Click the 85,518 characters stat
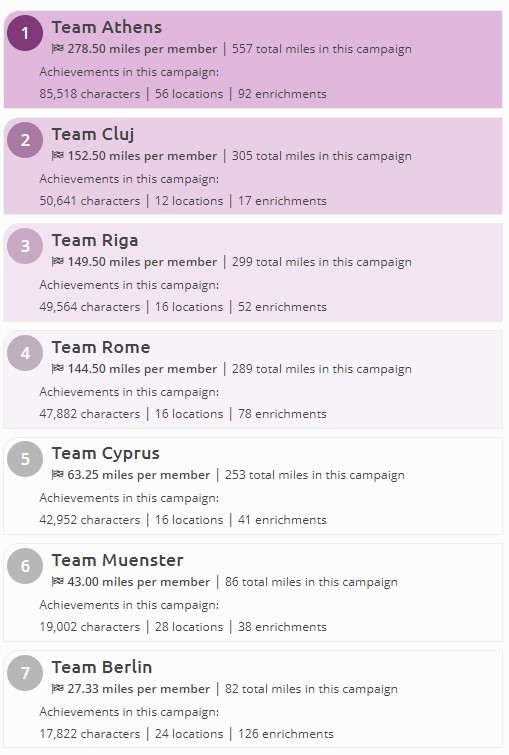509x755 pixels. coord(90,93)
